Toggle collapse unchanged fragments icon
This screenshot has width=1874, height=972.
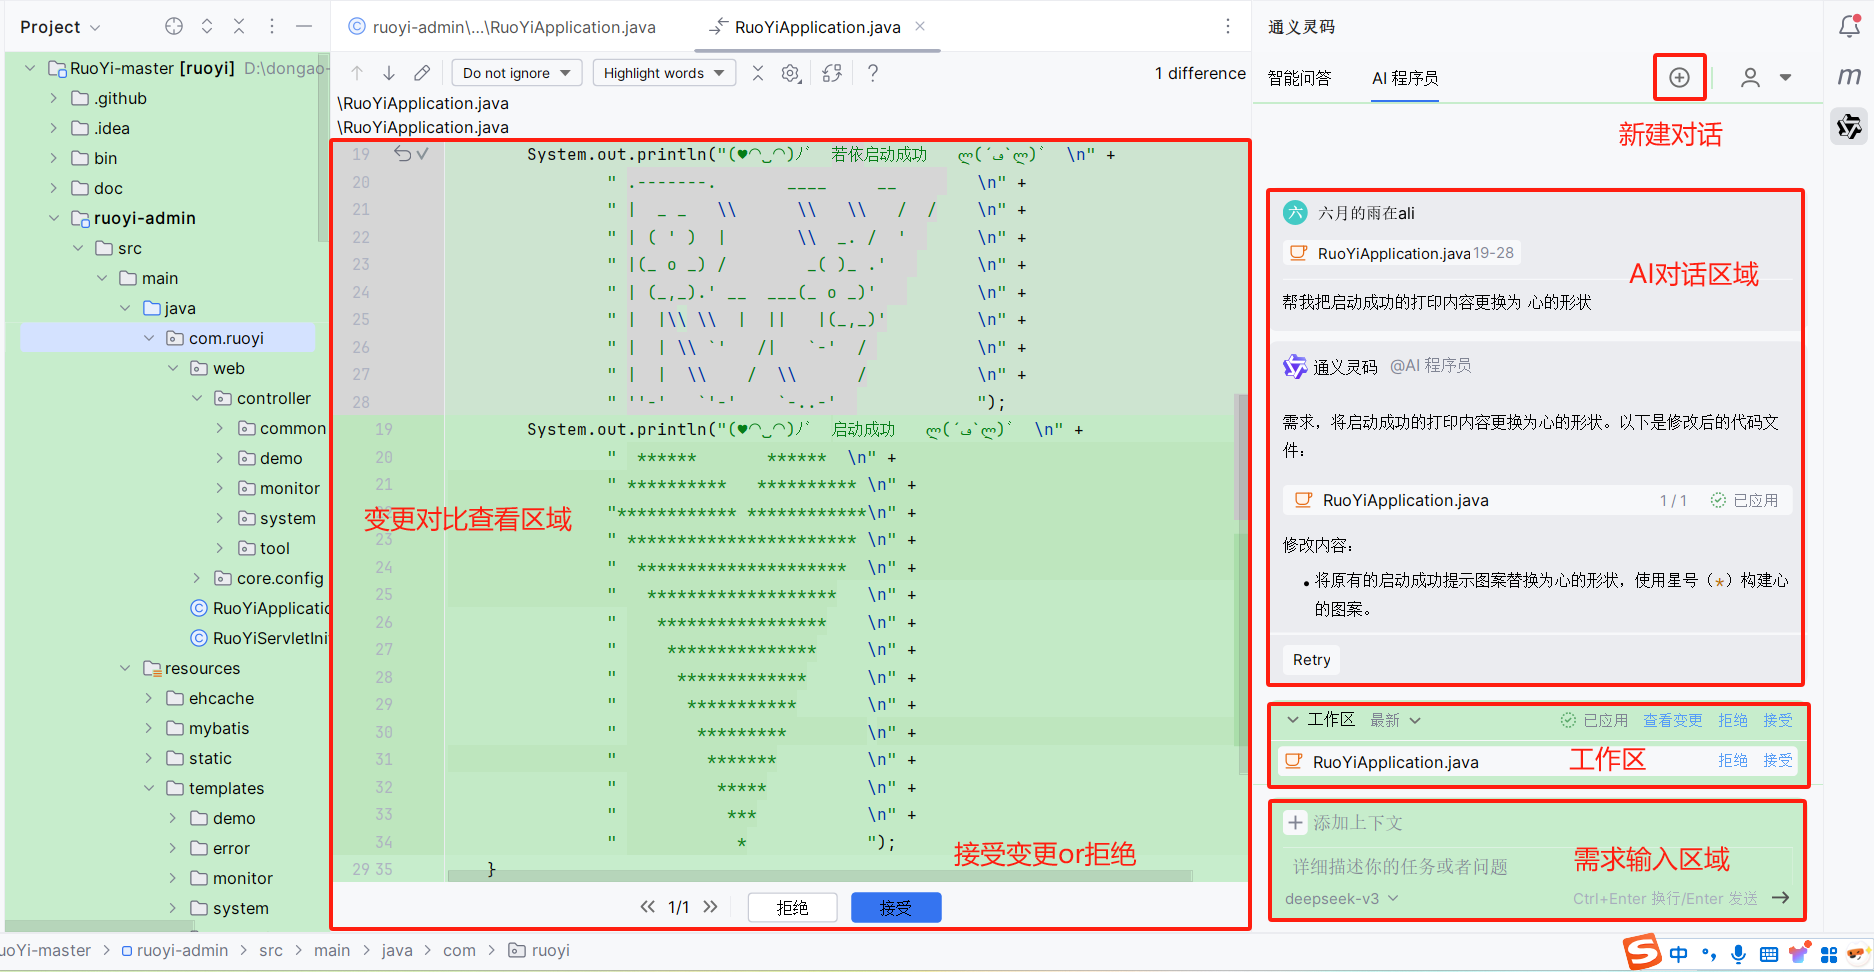pyautogui.click(x=758, y=73)
